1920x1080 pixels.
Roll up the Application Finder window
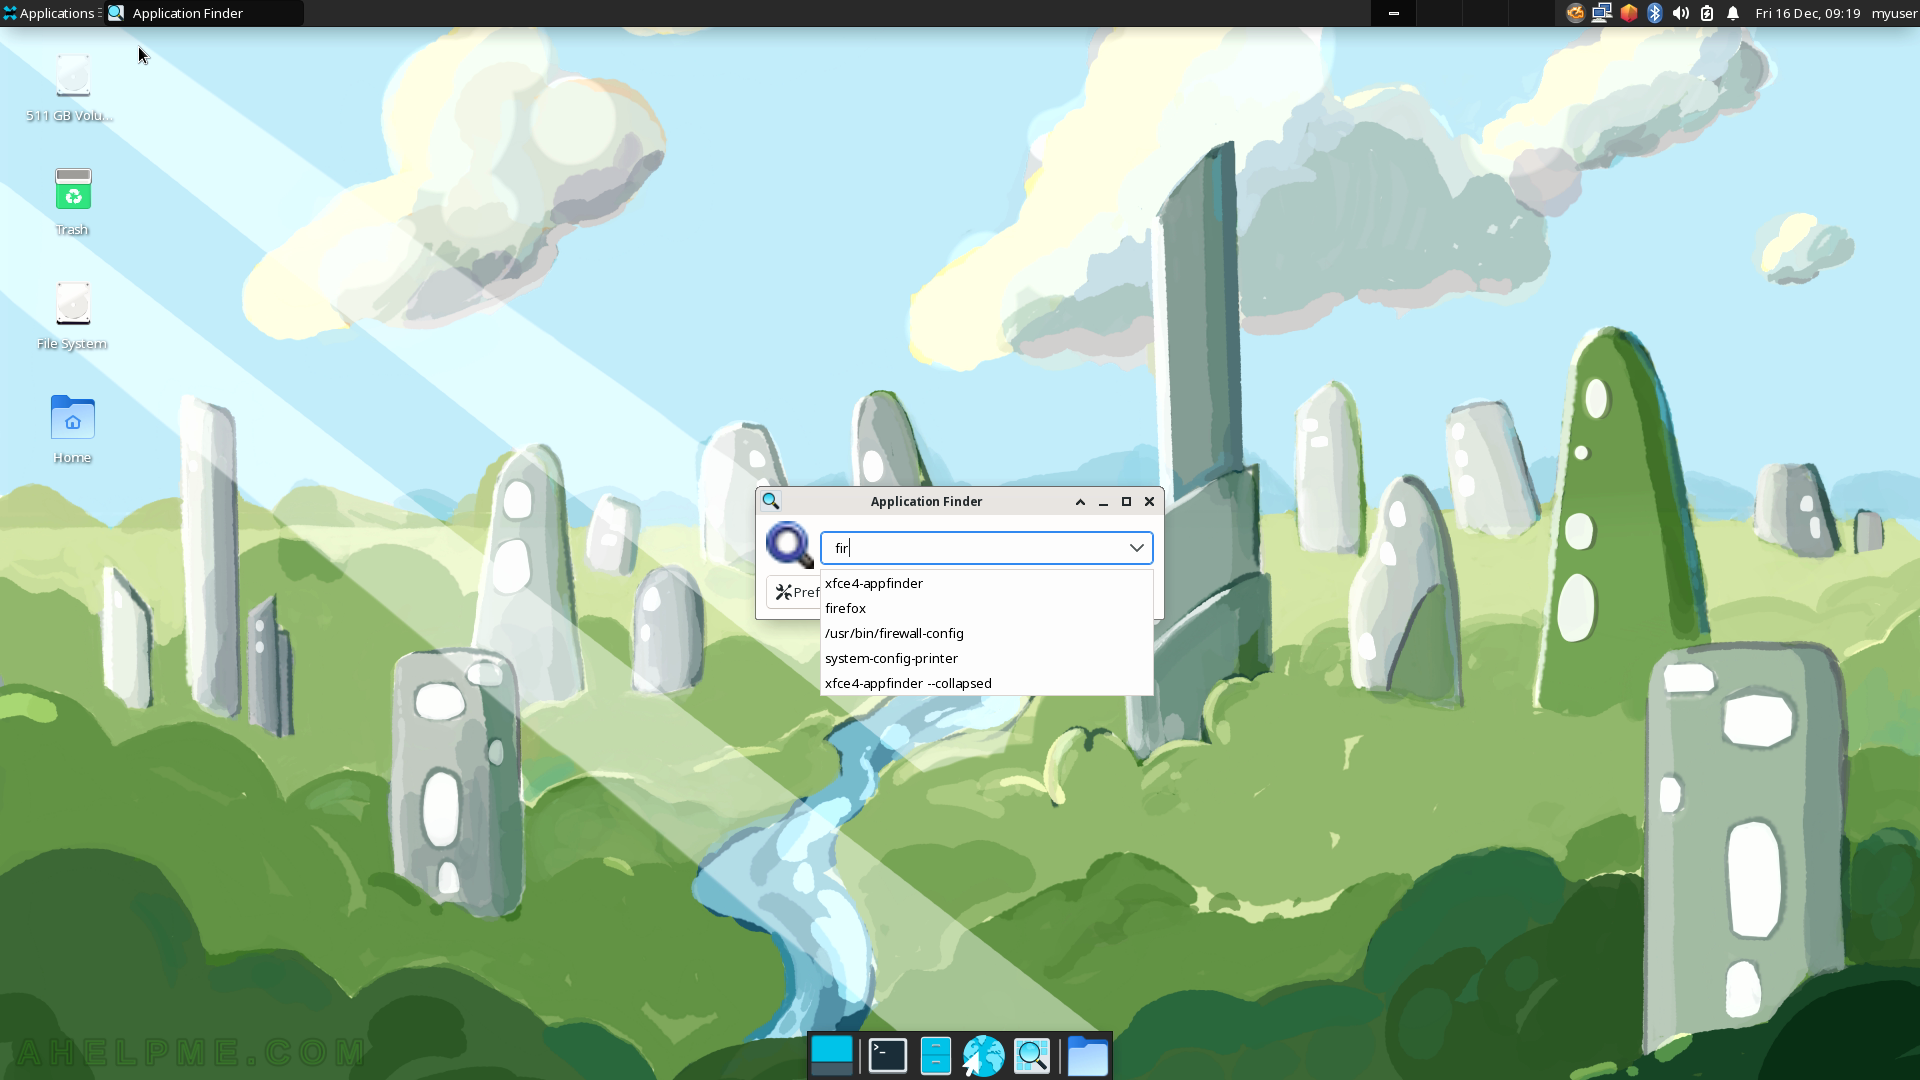[x=1080, y=502]
